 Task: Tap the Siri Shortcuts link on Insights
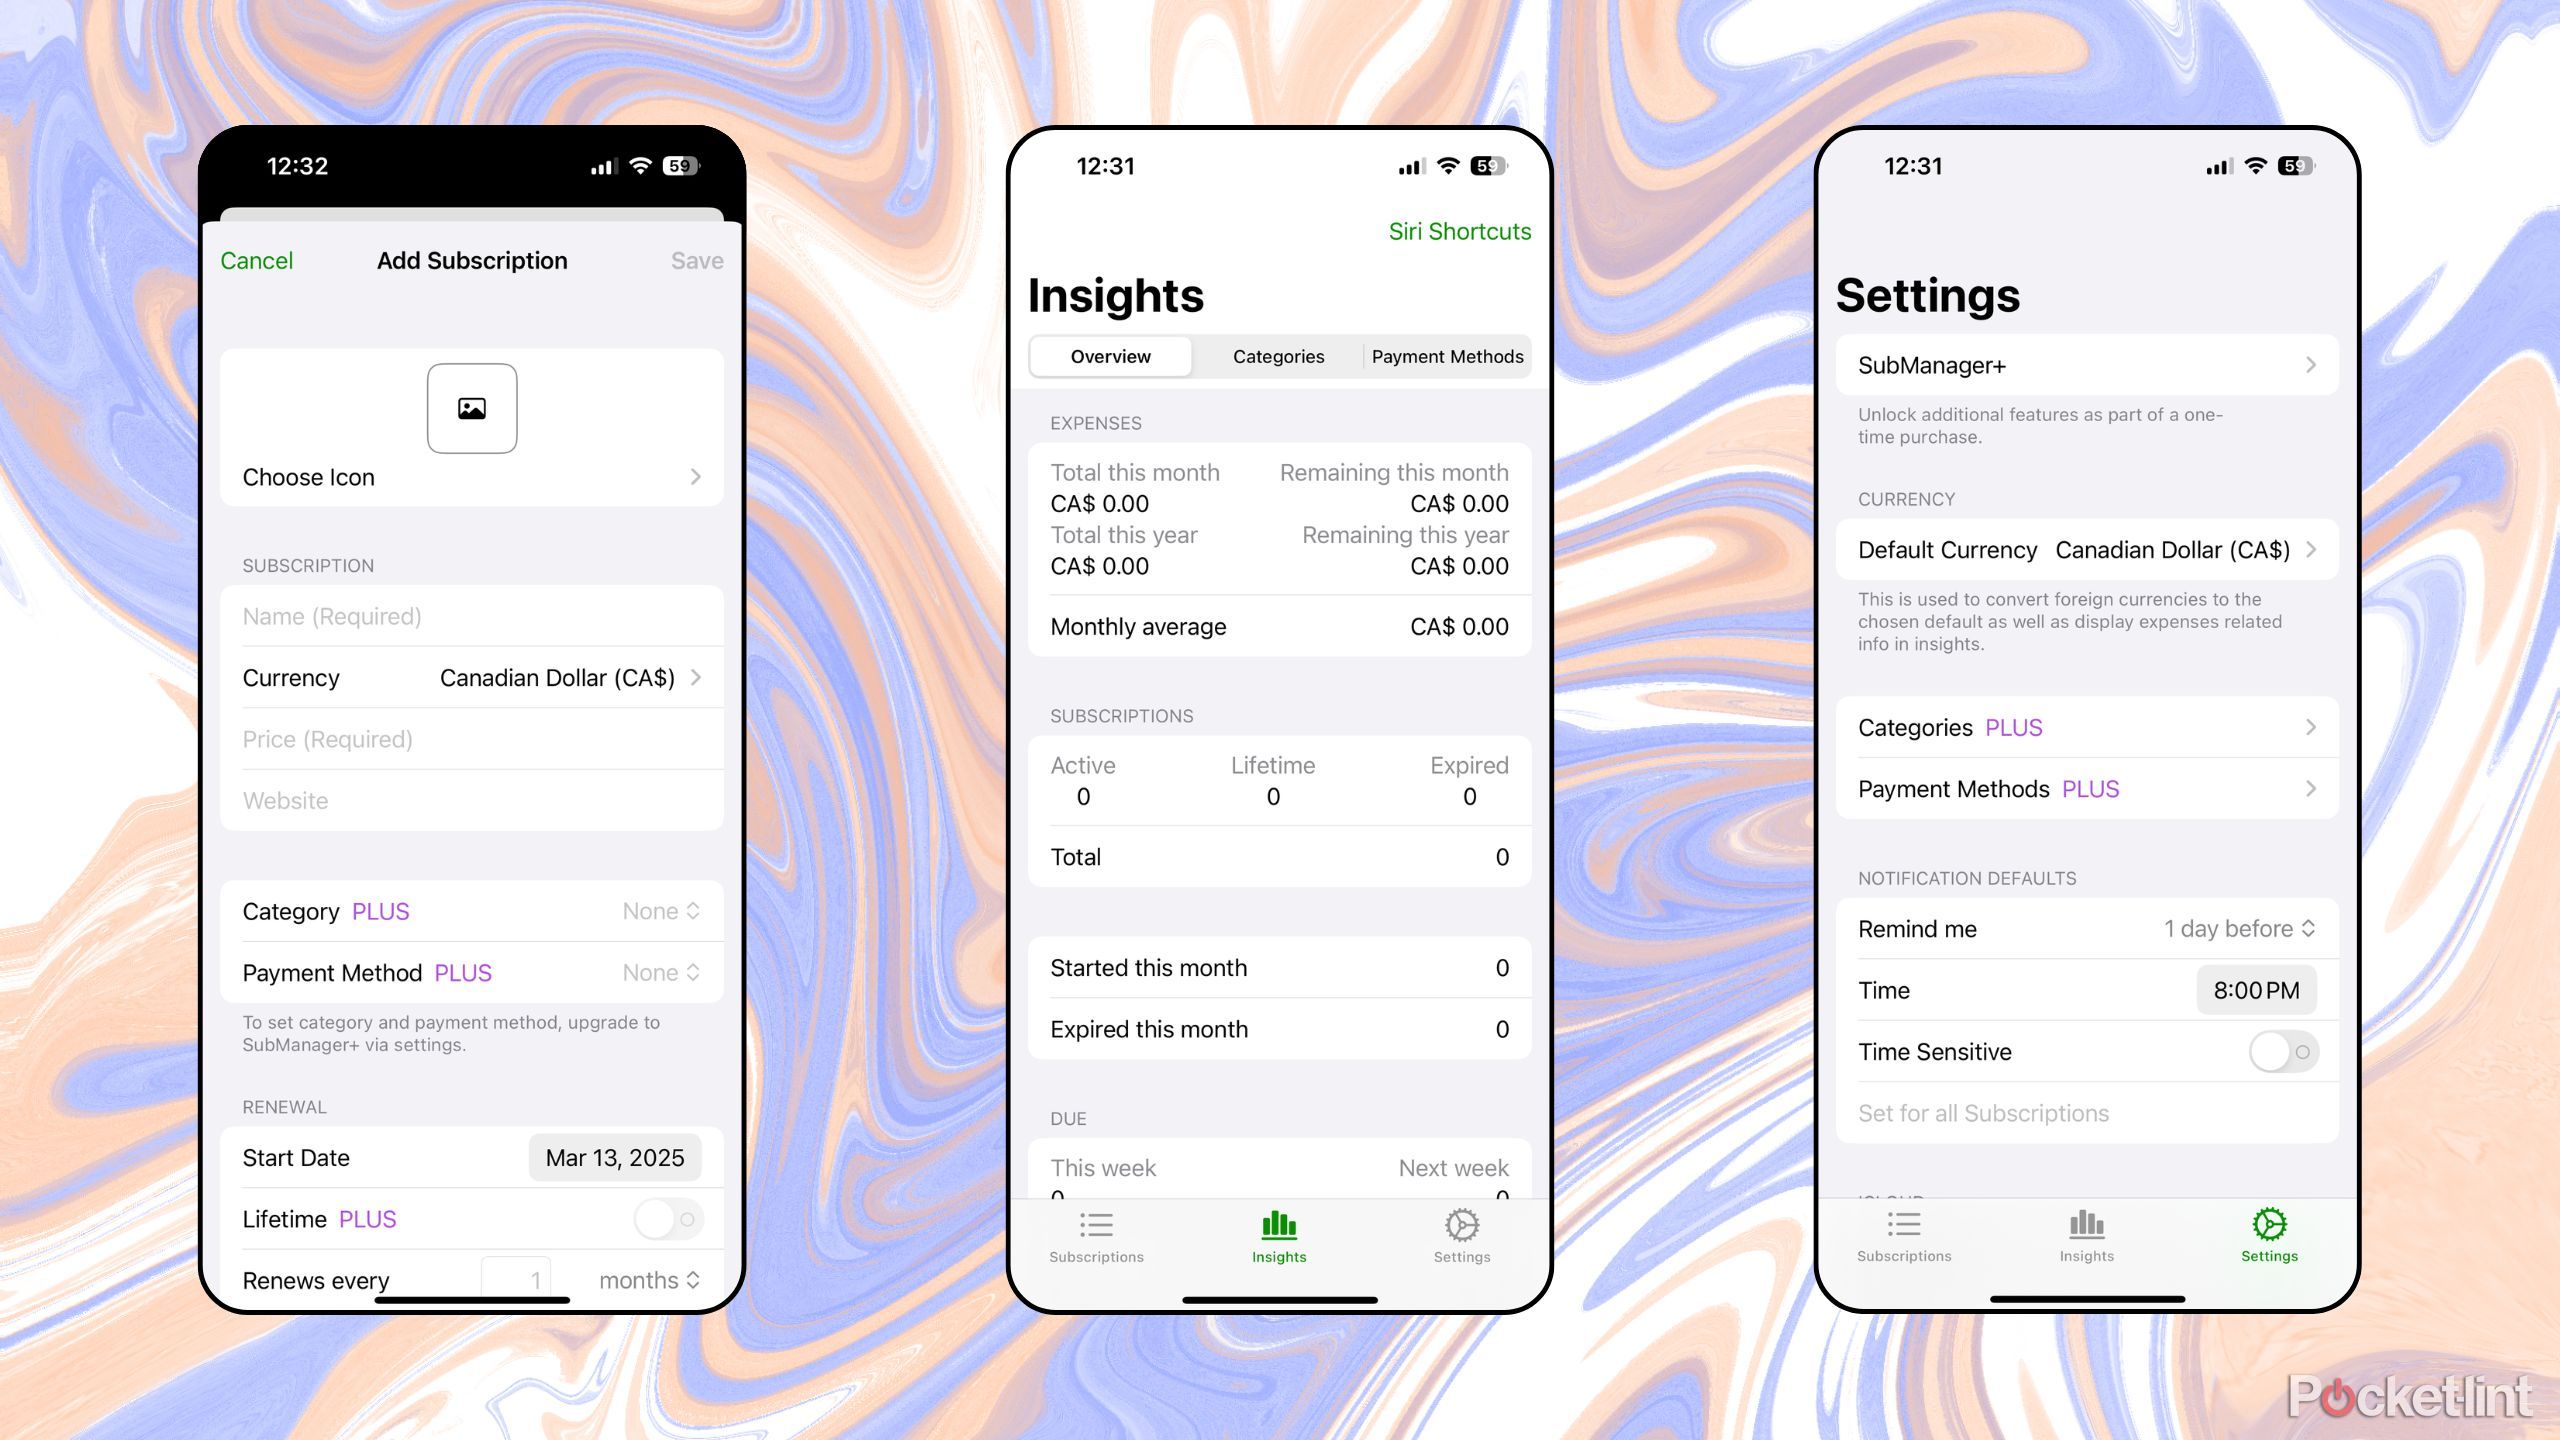(x=1456, y=230)
